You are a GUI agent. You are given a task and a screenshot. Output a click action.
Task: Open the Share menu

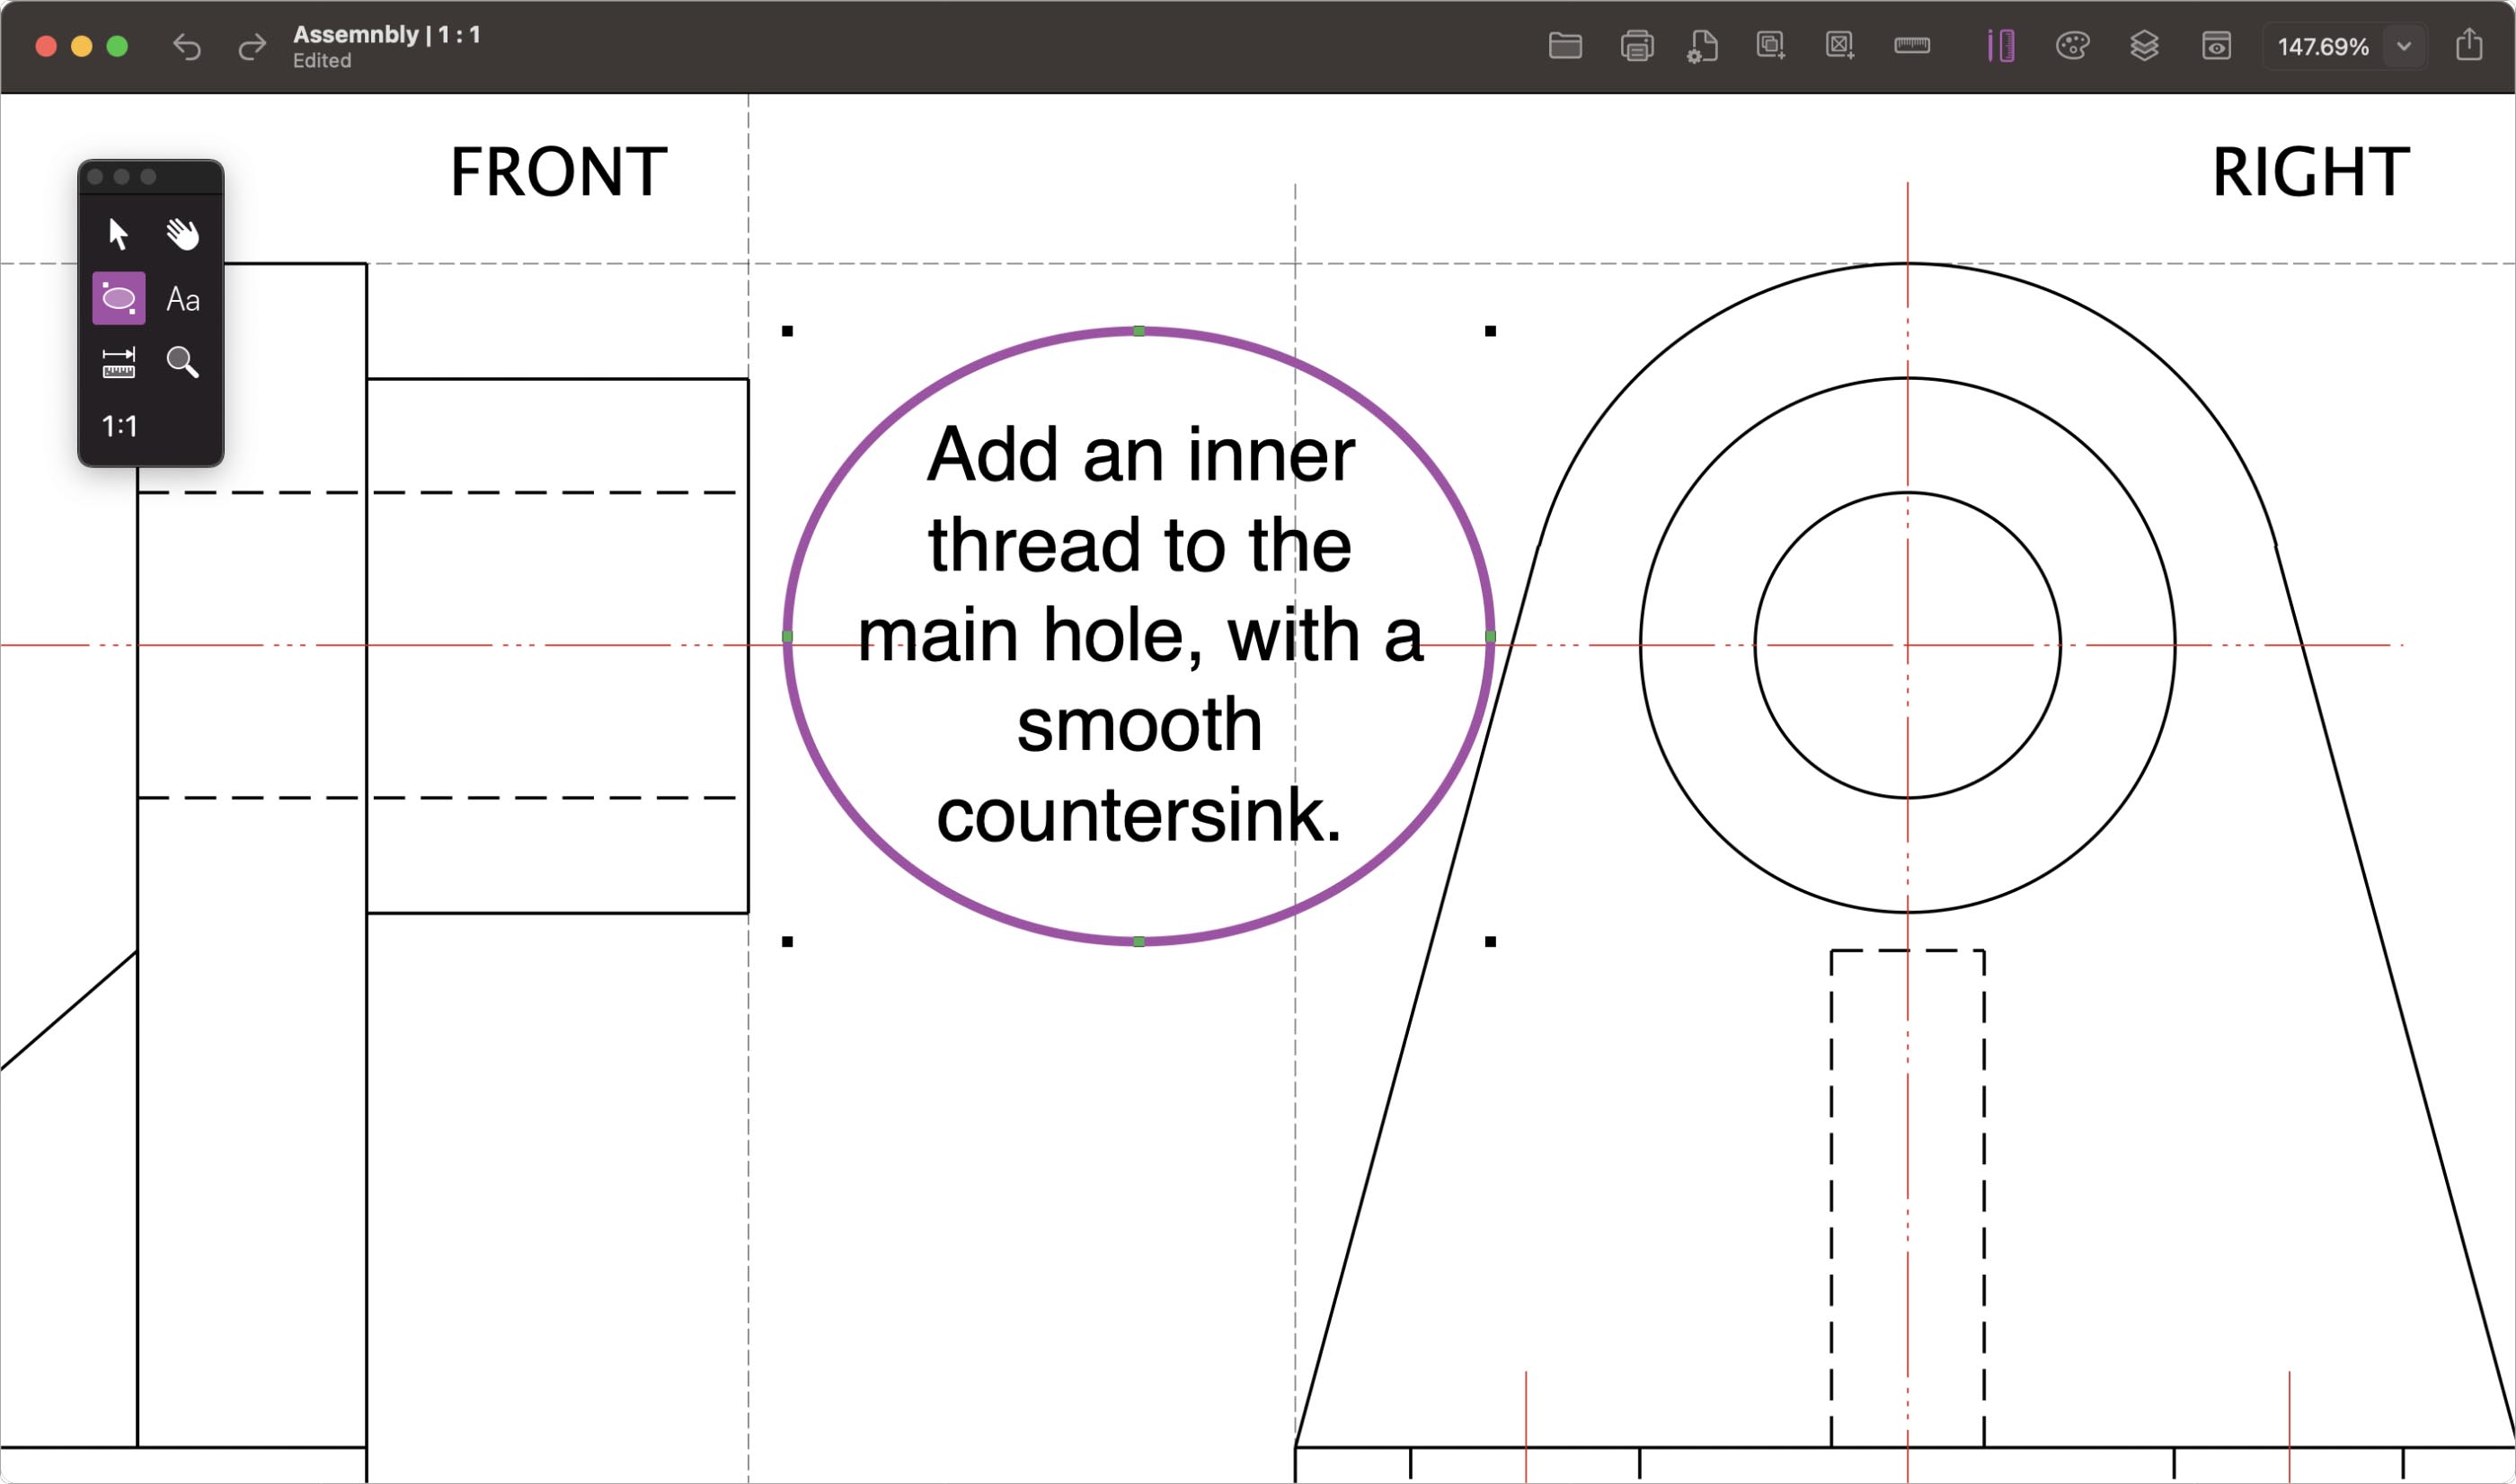click(x=2470, y=46)
